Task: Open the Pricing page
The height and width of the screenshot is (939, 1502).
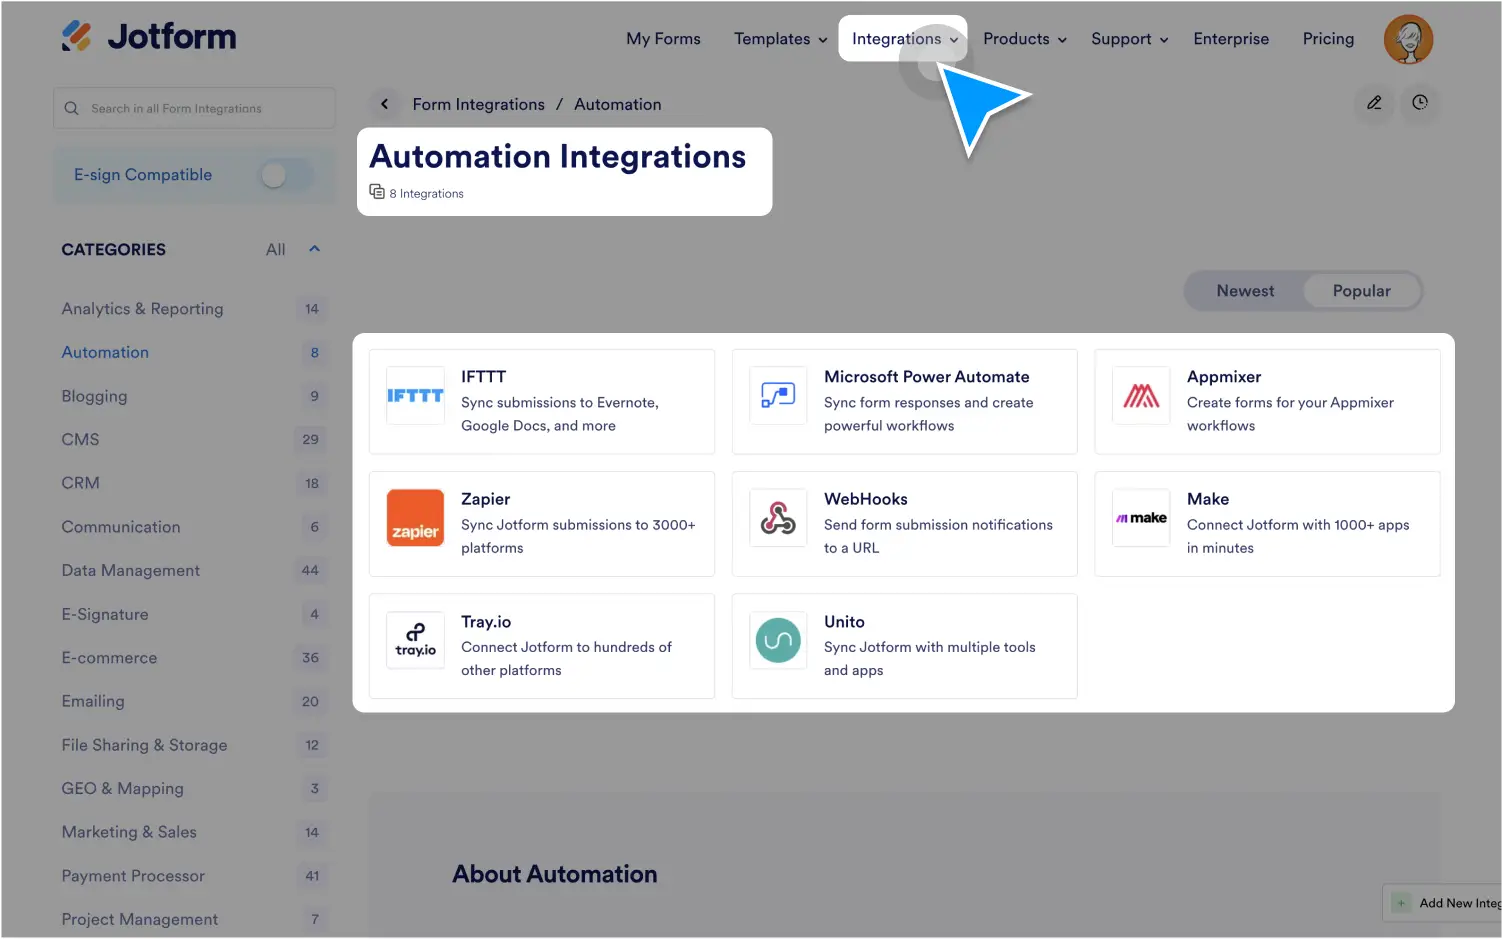Action: click(x=1328, y=38)
